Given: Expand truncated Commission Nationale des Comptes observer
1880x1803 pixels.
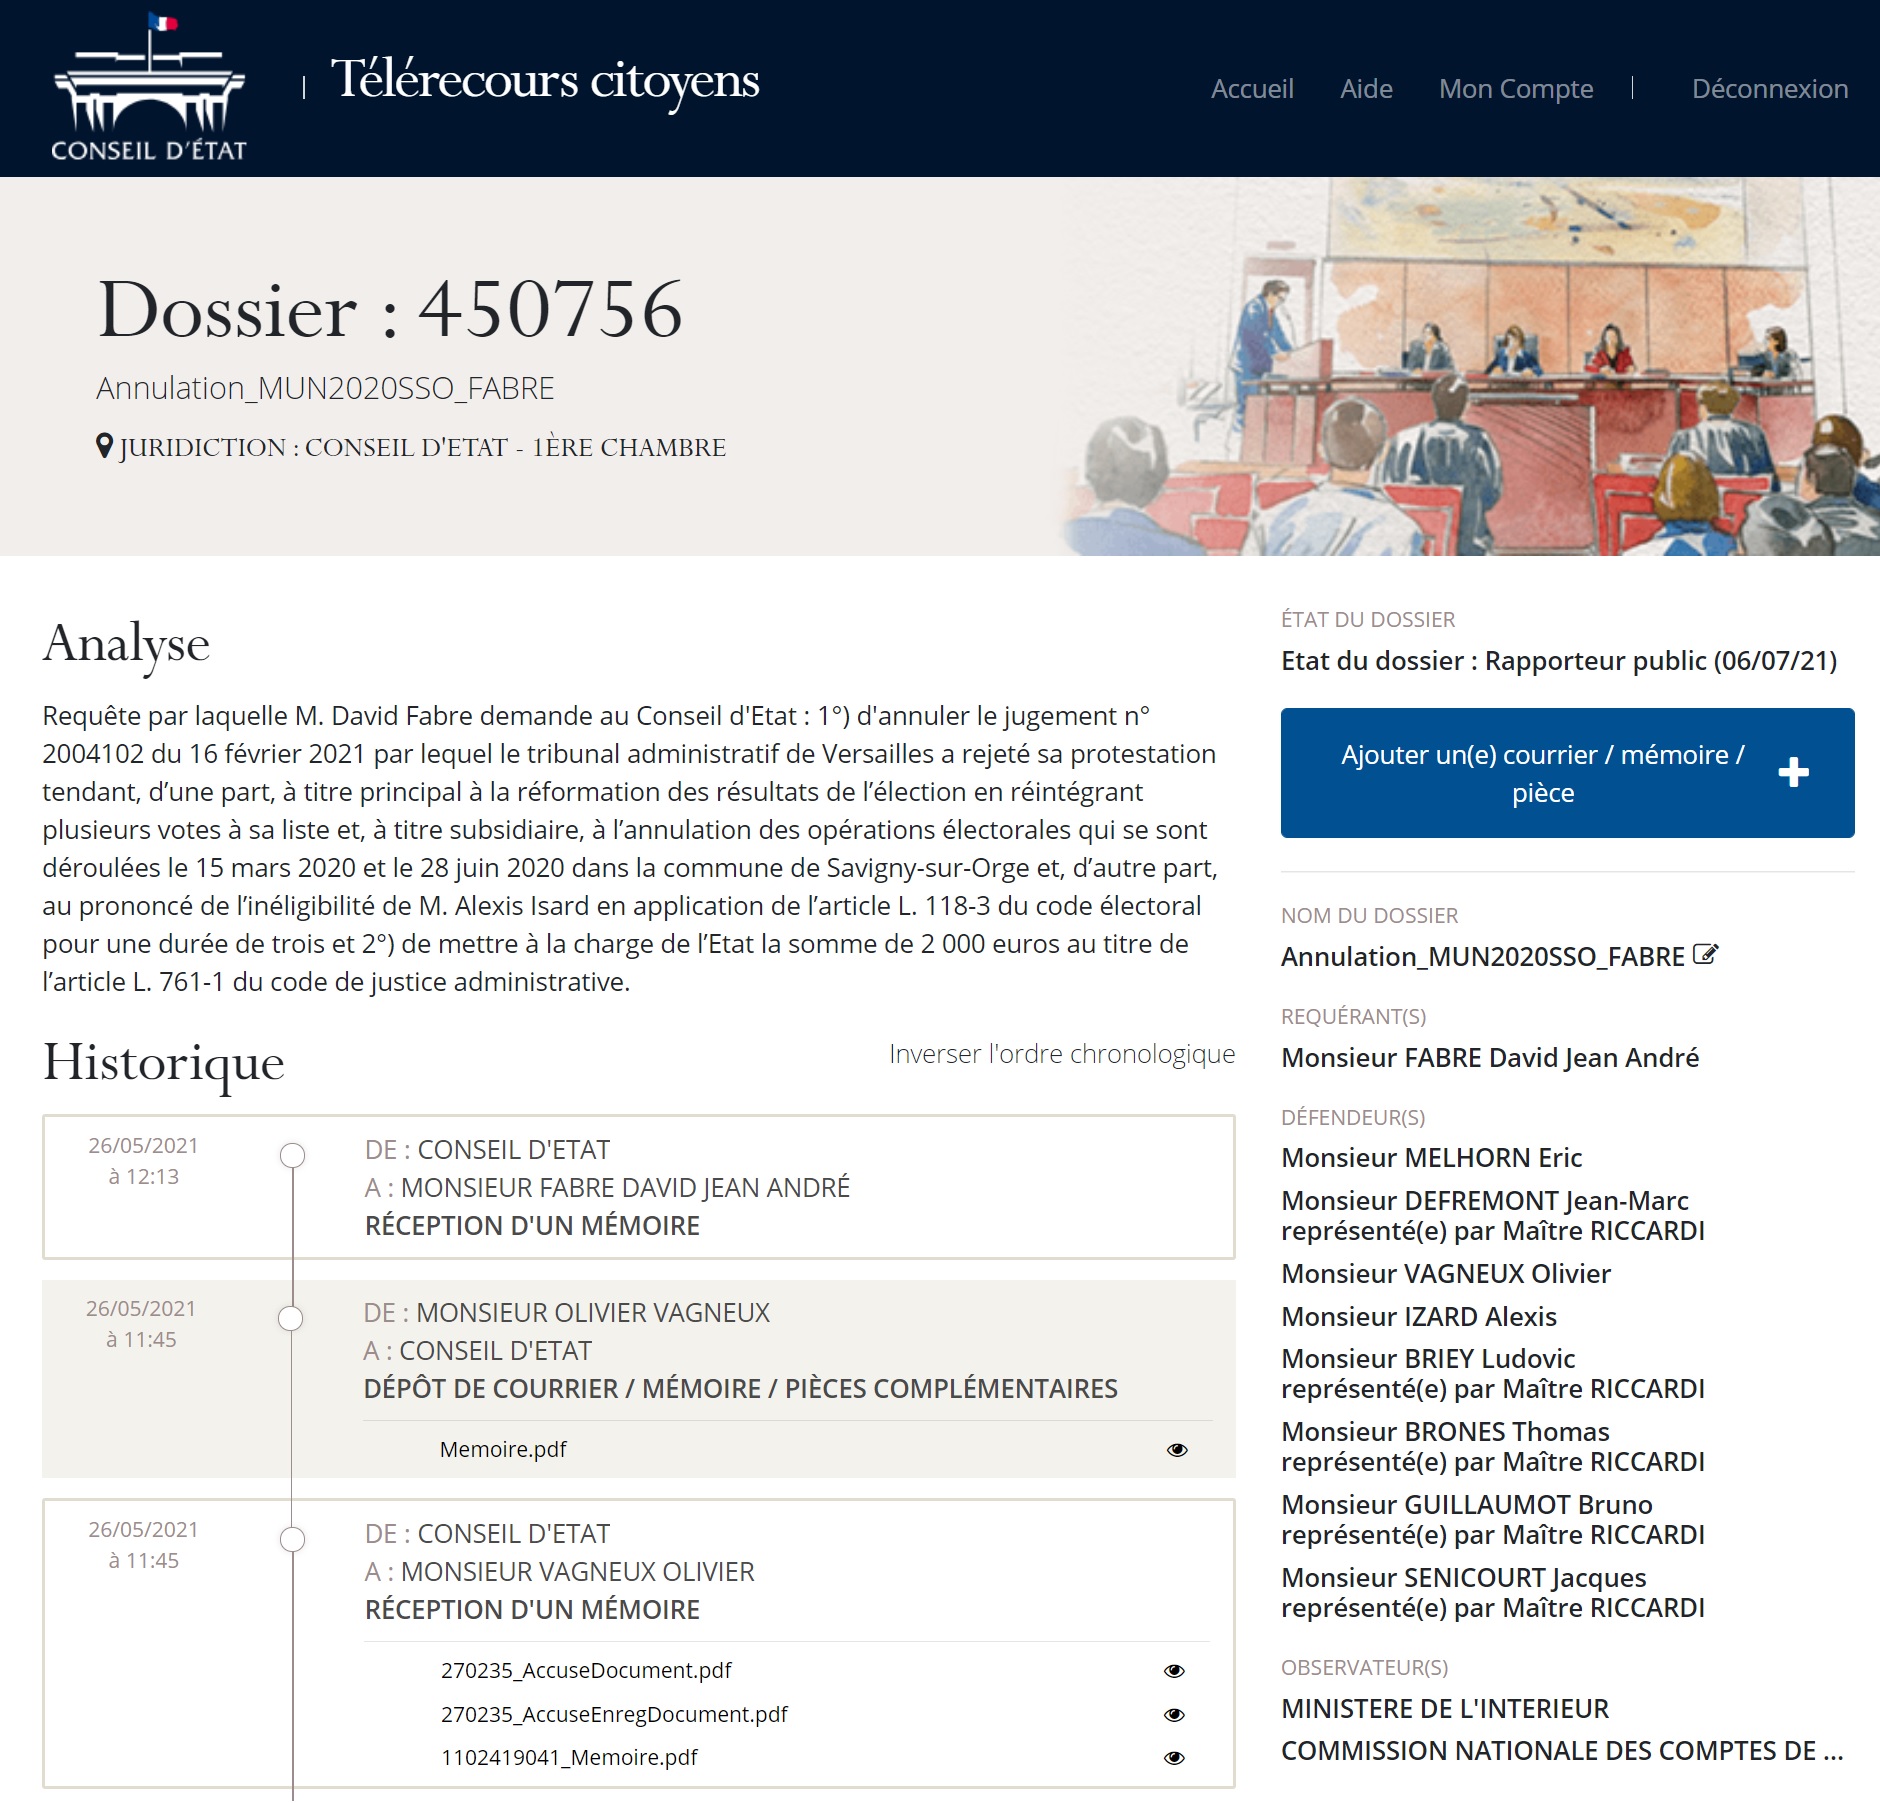Looking at the screenshot, I should (x=1561, y=1751).
